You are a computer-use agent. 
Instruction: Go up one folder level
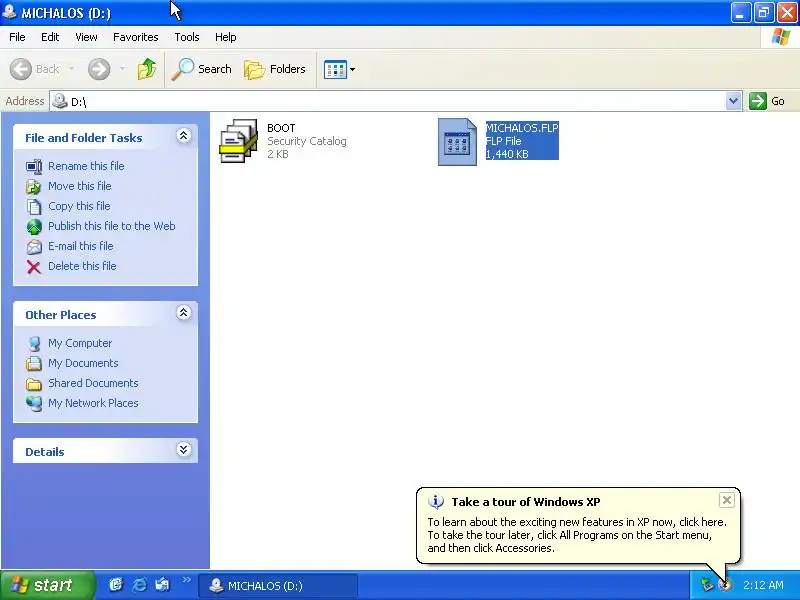click(x=147, y=69)
